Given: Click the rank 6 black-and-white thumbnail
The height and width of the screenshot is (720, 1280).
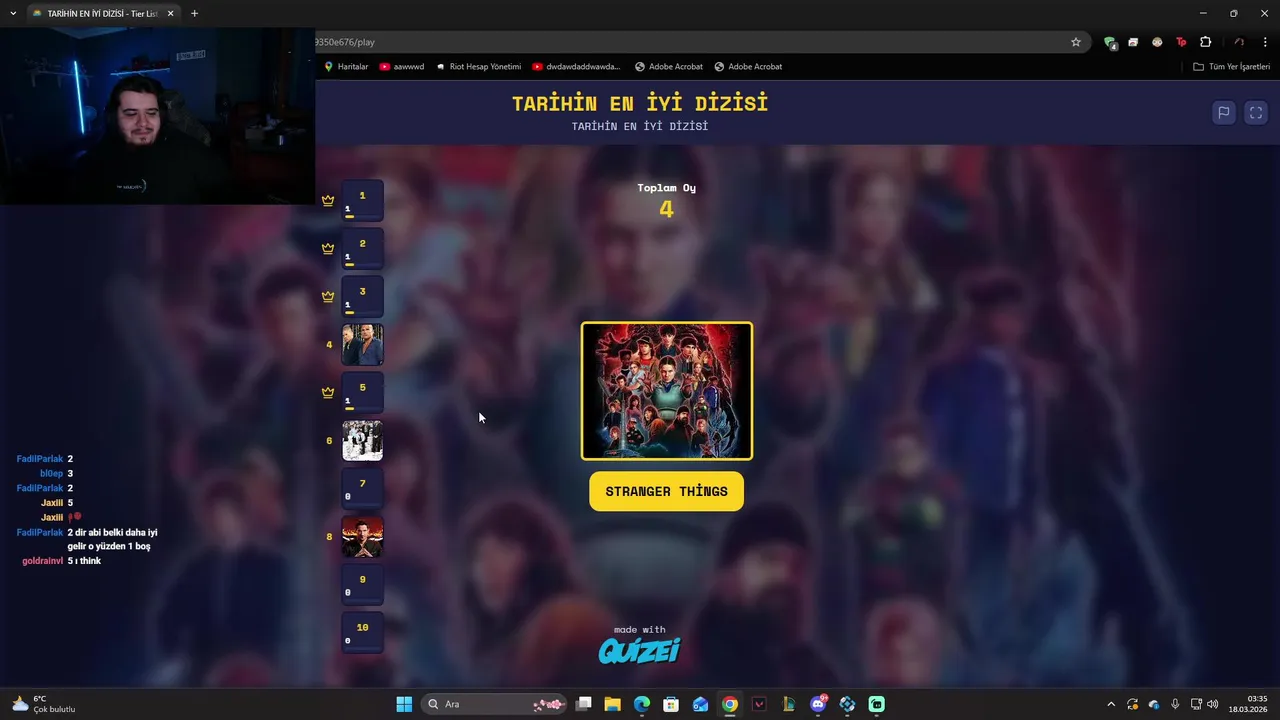Looking at the screenshot, I should (x=362, y=440).
